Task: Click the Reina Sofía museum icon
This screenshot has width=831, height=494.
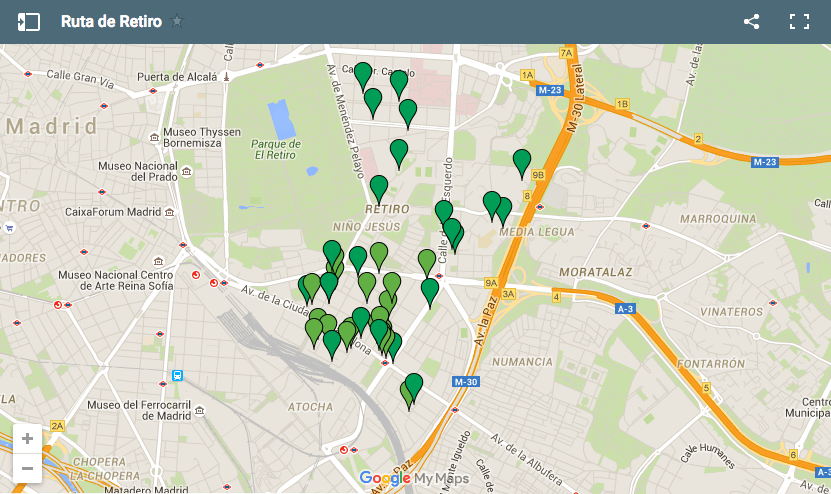Action: (158, 261)
